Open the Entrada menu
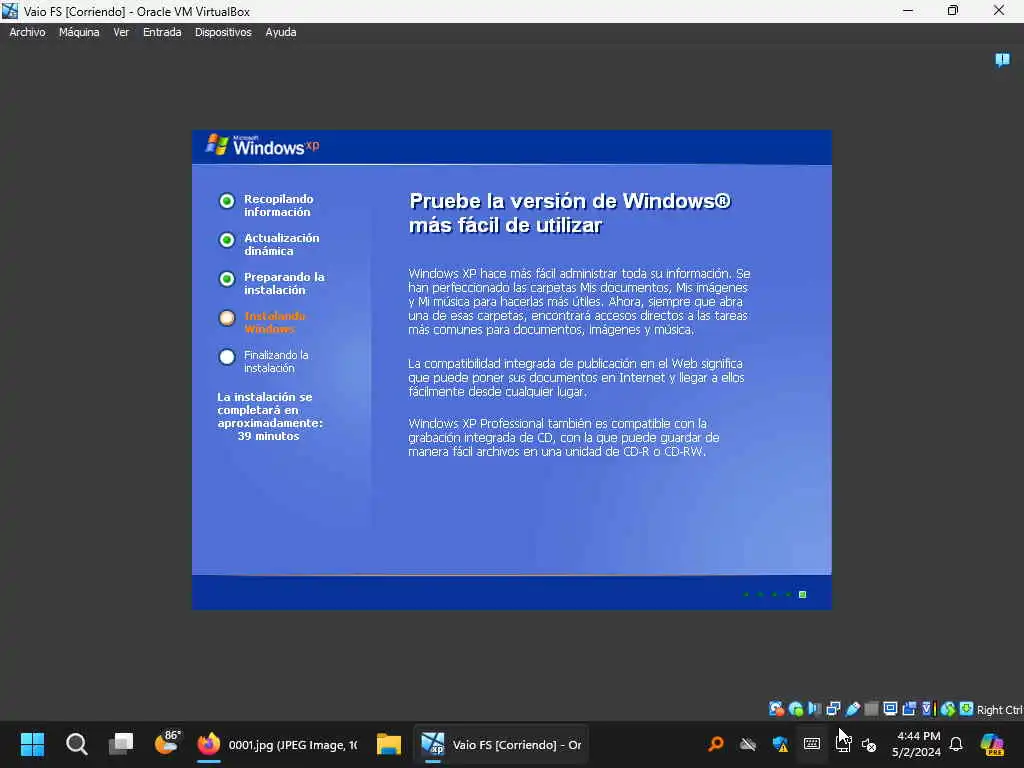1024x768 pixels. pos(162,32)
